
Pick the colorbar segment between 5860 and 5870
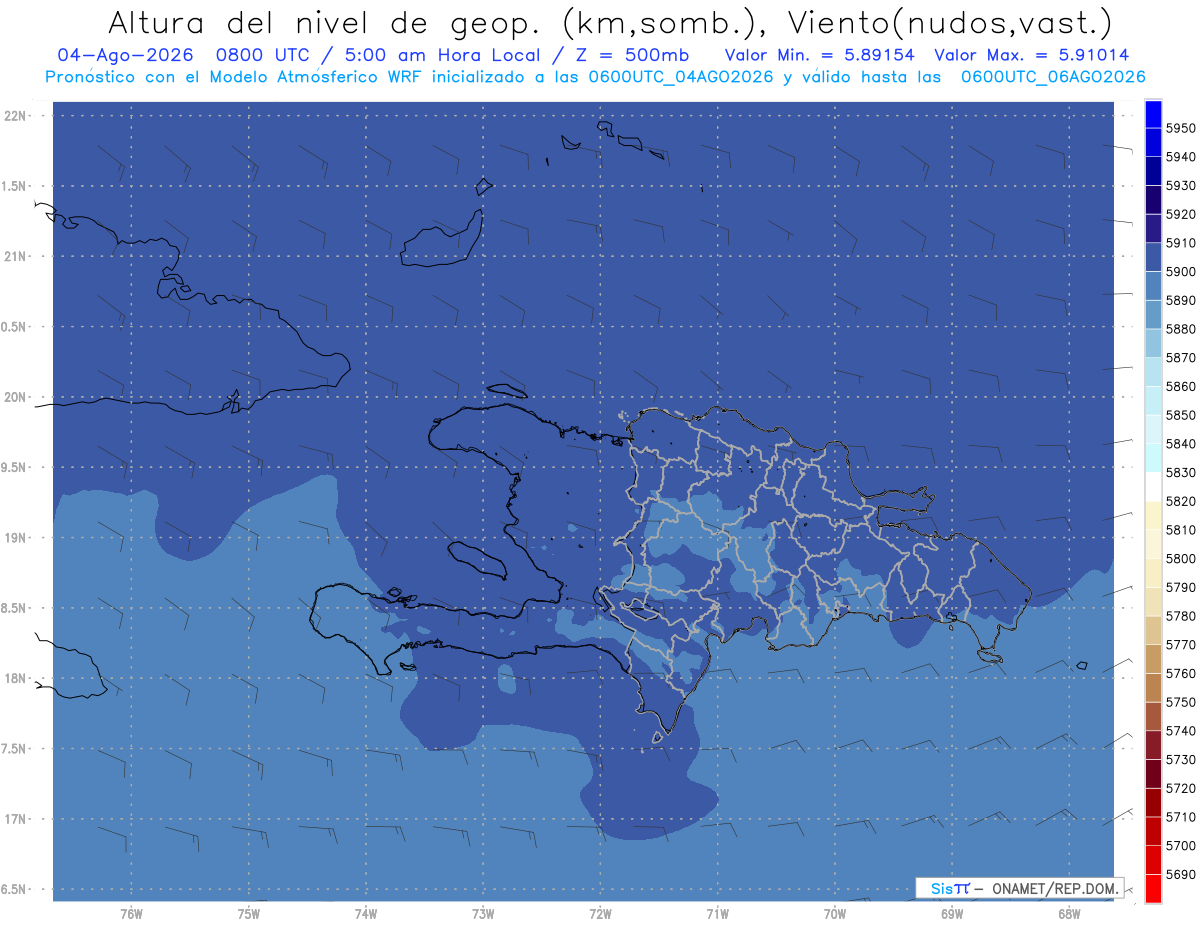[x=1153, y=372]
